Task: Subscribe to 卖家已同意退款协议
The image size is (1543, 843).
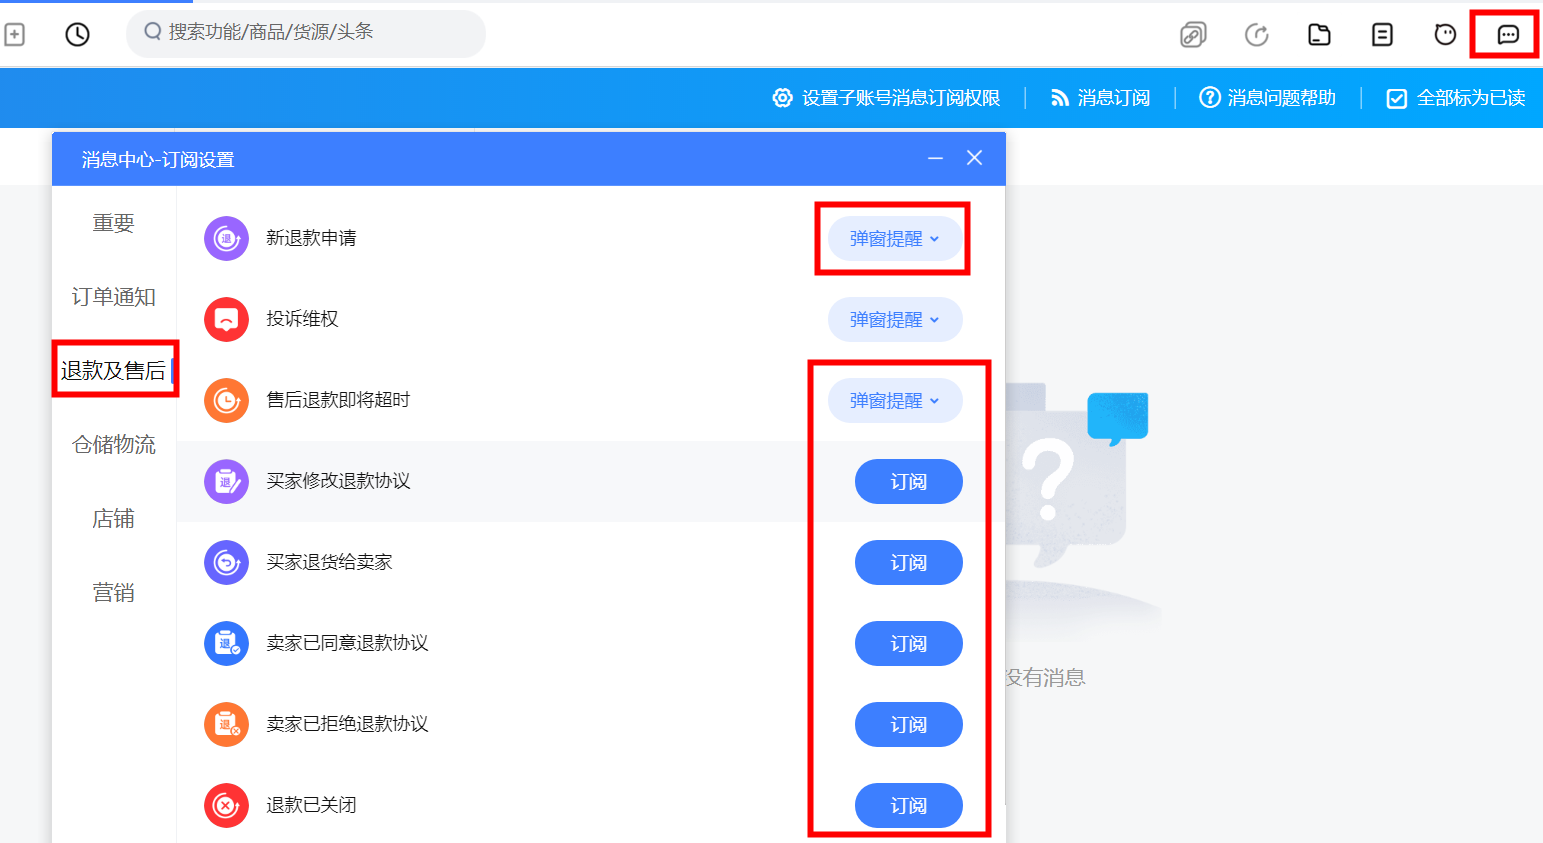Action: pyautogui.click(x=909, y=644)
